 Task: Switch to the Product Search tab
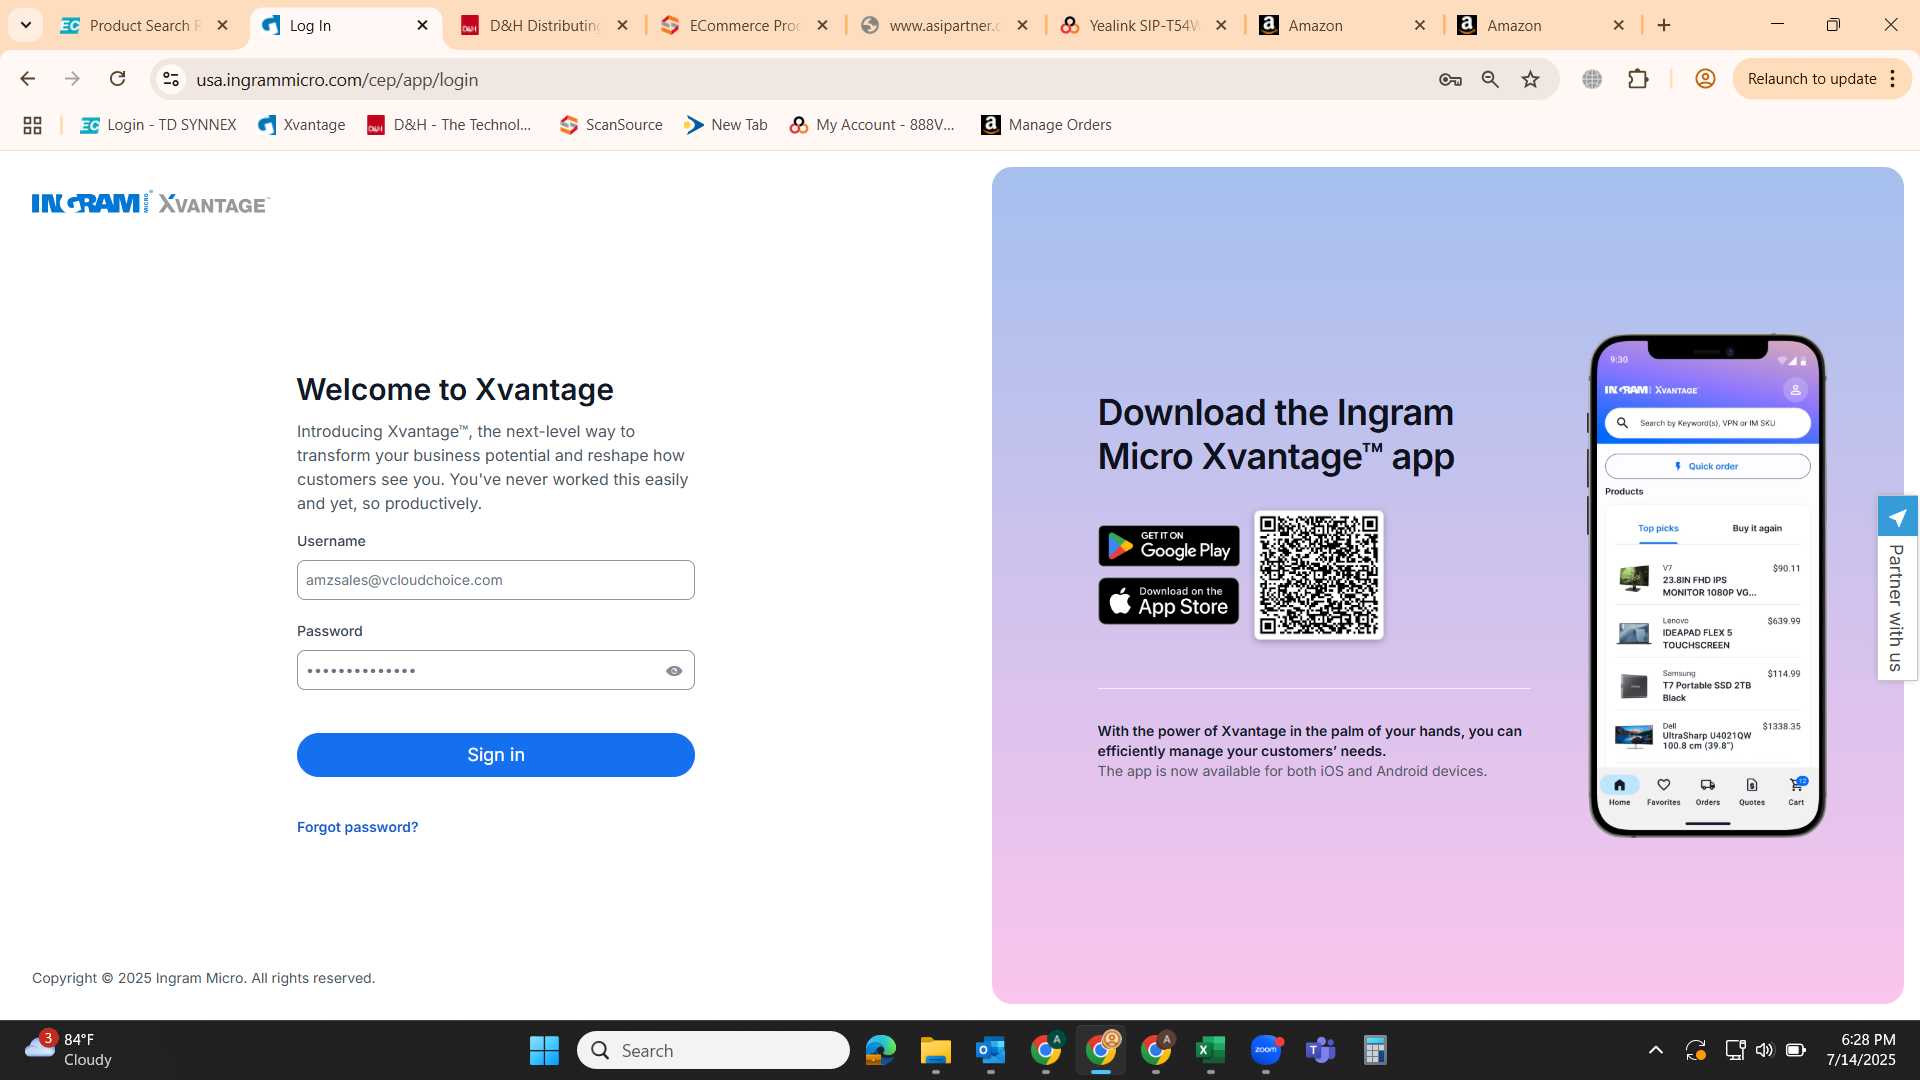[x=145, y=25]
